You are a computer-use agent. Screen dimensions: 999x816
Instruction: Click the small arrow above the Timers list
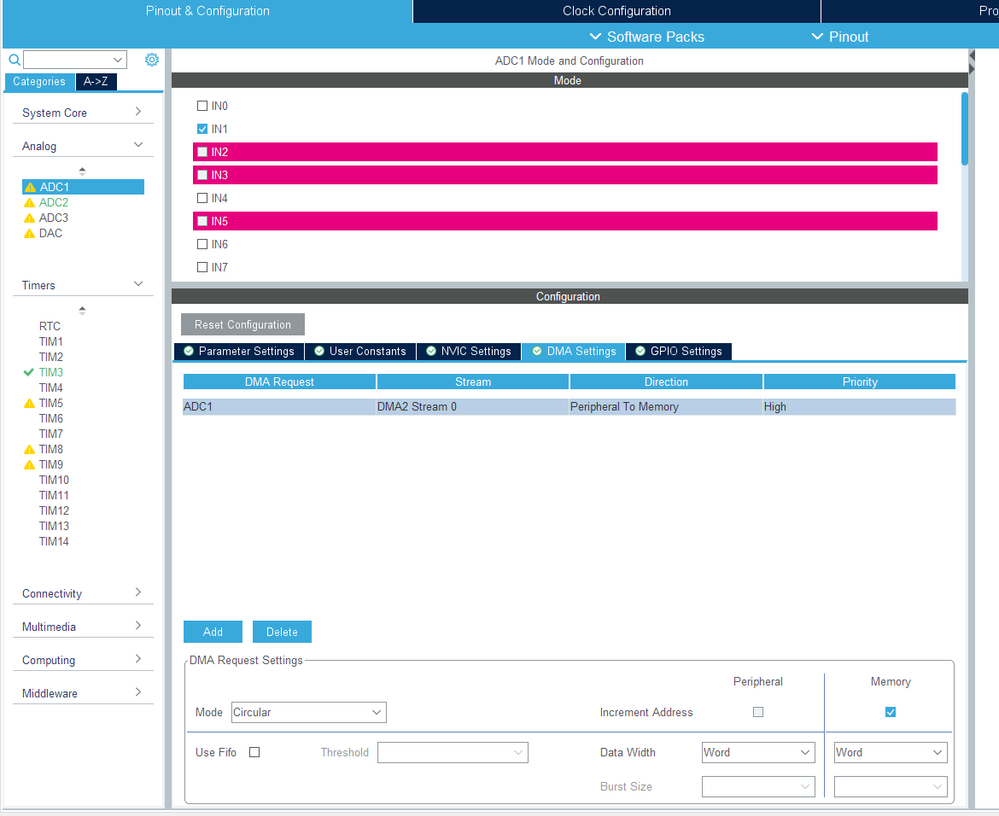coord(82,311)
